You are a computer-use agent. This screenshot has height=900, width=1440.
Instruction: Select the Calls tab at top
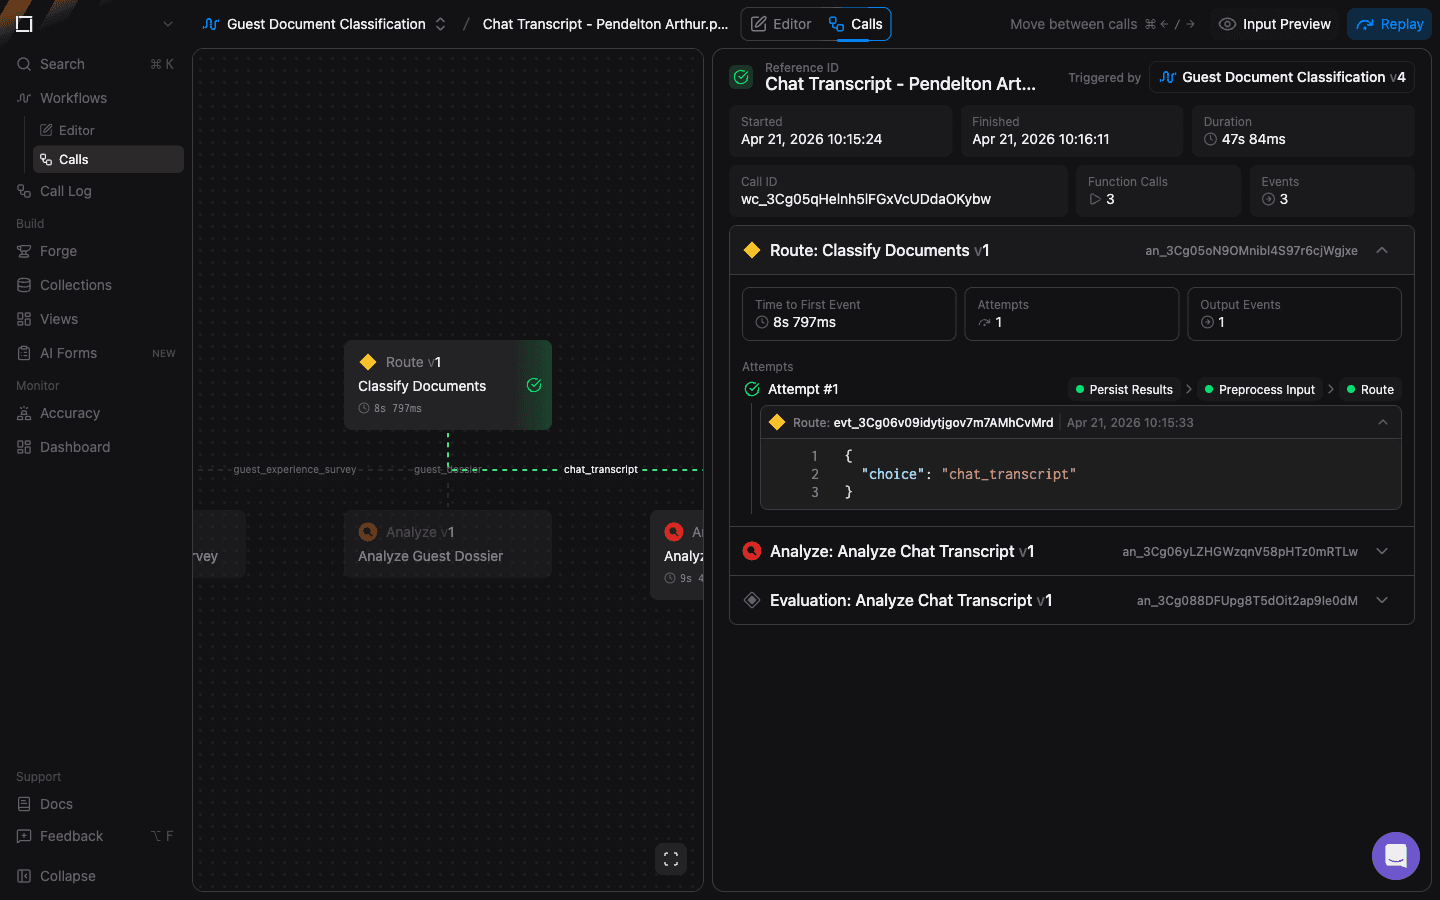point(856,24)
